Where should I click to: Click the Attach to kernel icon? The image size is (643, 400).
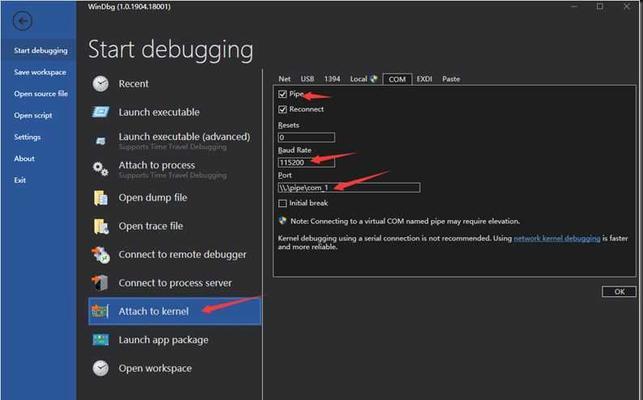point(100,311)
